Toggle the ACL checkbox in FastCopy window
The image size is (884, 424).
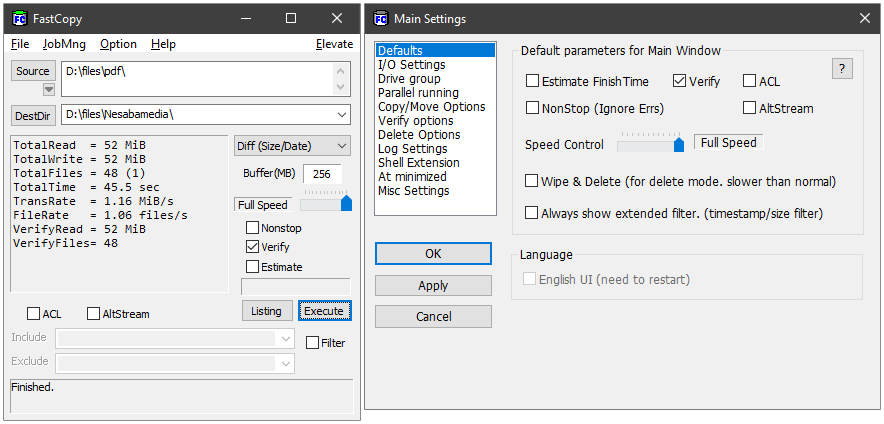point(34,314)
